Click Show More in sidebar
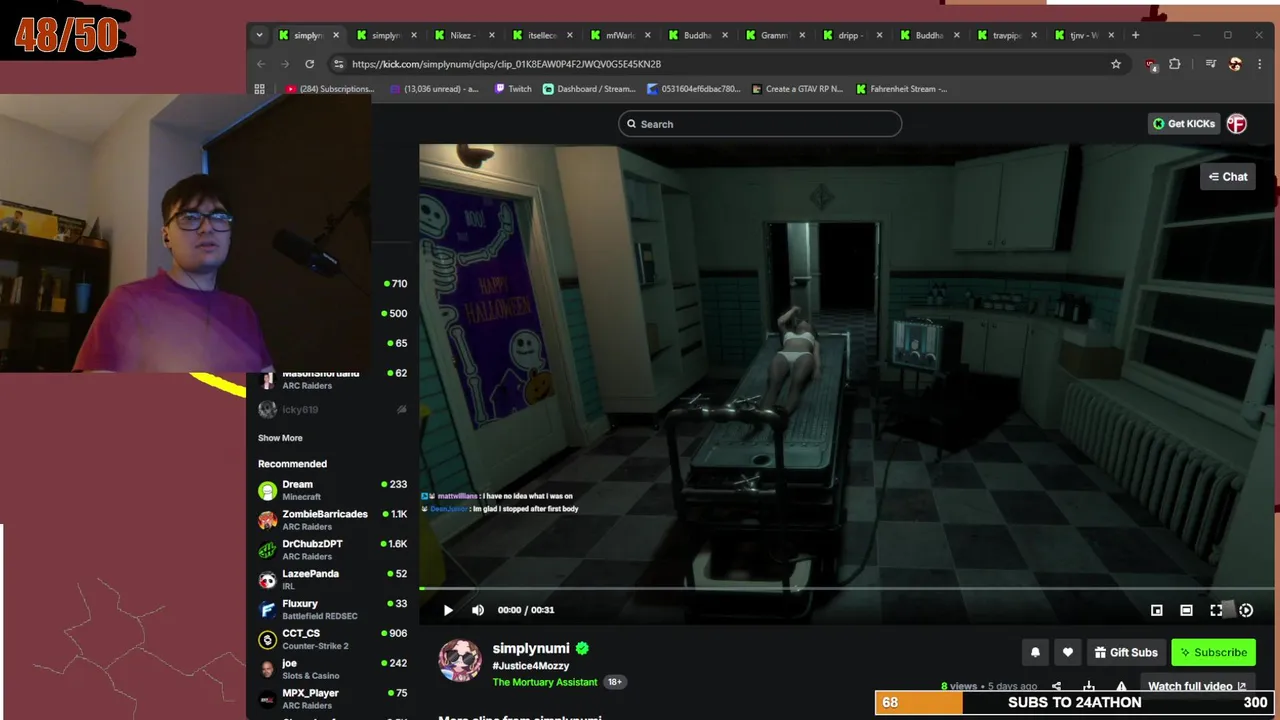This screenshot has width=1280, height=720. (x=280, y=438)
